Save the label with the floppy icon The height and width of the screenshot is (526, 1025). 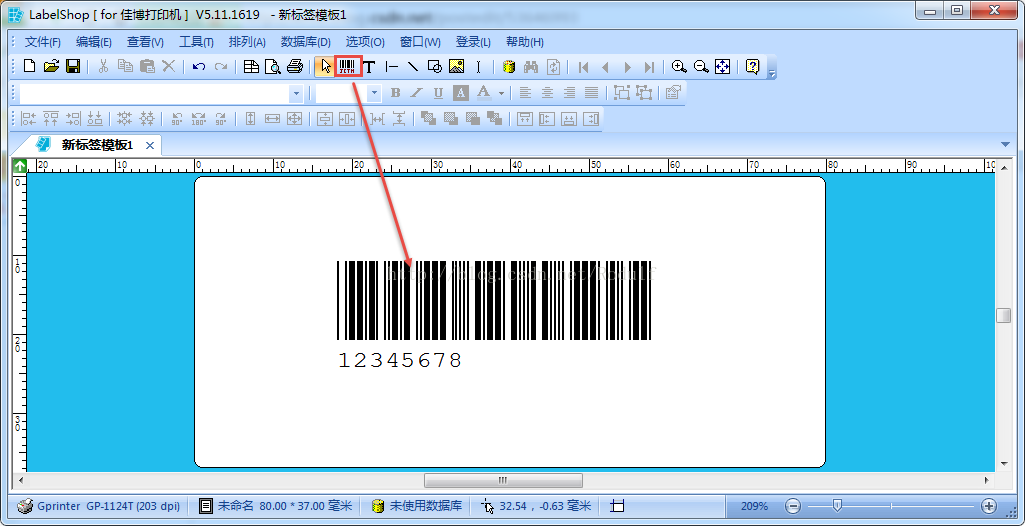click(73, 66)
